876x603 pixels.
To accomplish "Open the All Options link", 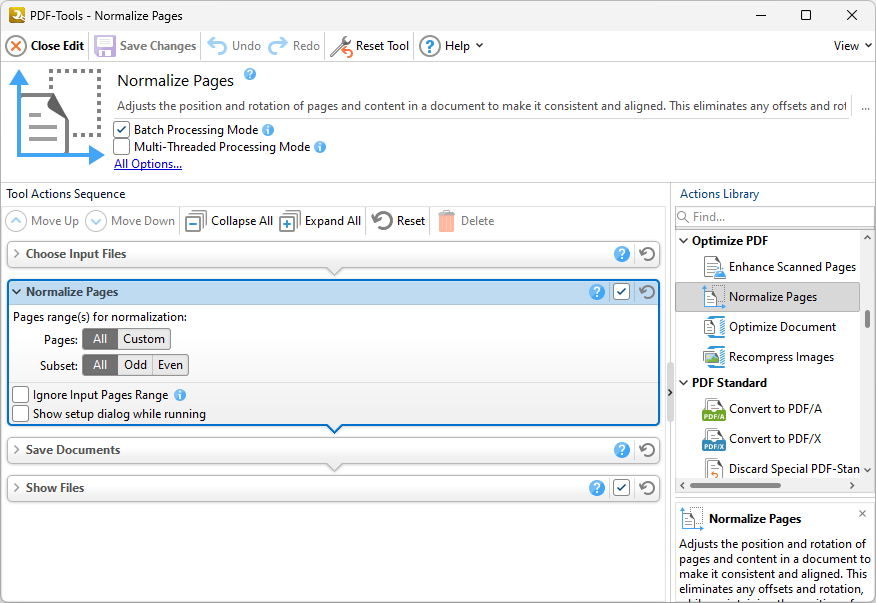I will pos(148,164).
